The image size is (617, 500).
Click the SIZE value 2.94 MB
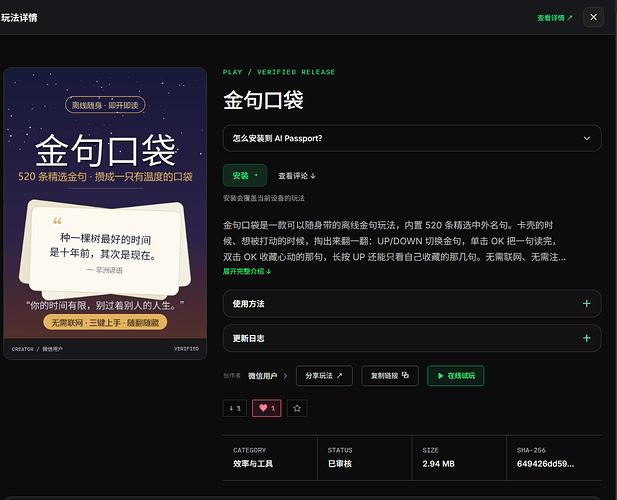pyautogui.click(x=438, y=464)
